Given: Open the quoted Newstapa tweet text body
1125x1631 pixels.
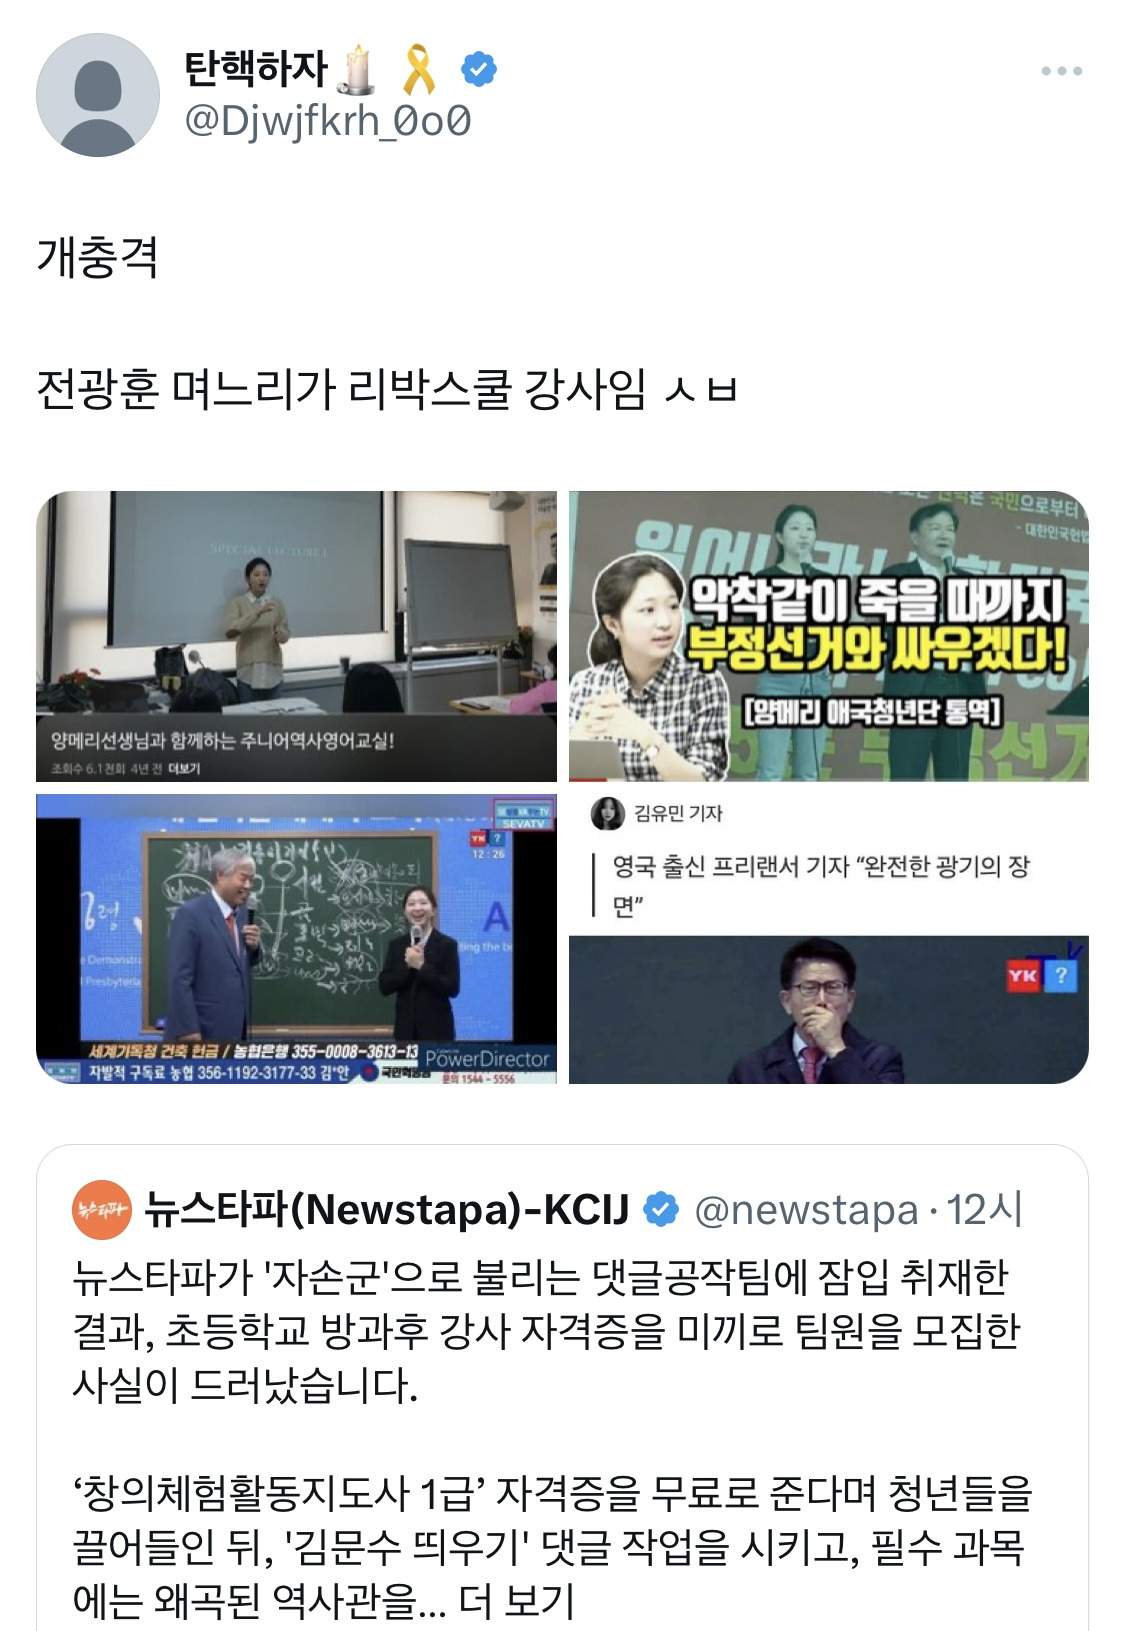Looking at the screenshot, I should [x=552, y=1439].
